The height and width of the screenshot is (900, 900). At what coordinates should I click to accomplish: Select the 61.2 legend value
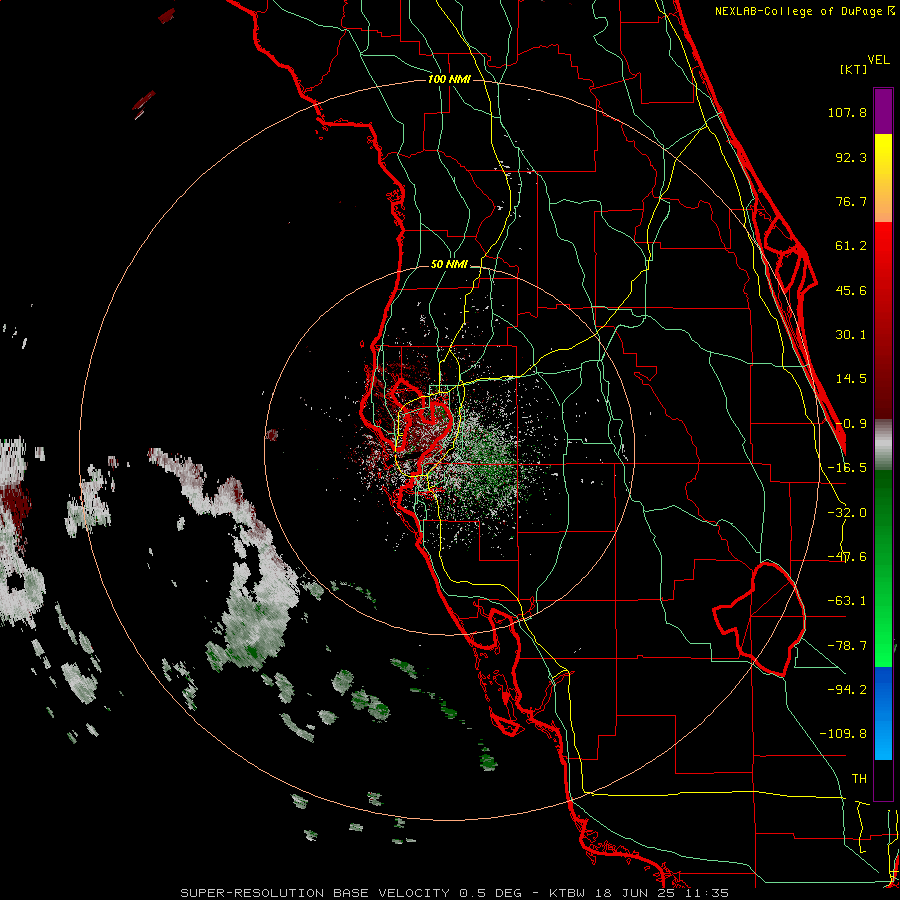pos(851,246)
